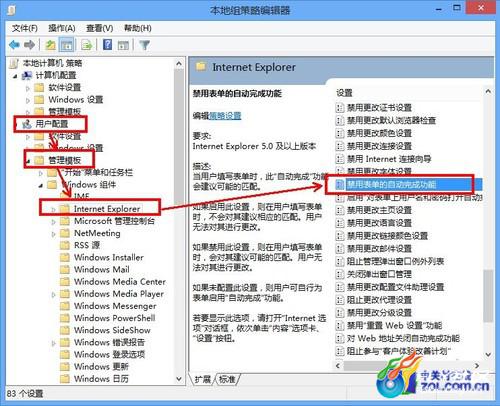Viewport: 500px width, 406px height.
Task: Click the Export list toolbar icon
Action: [87, 45]
